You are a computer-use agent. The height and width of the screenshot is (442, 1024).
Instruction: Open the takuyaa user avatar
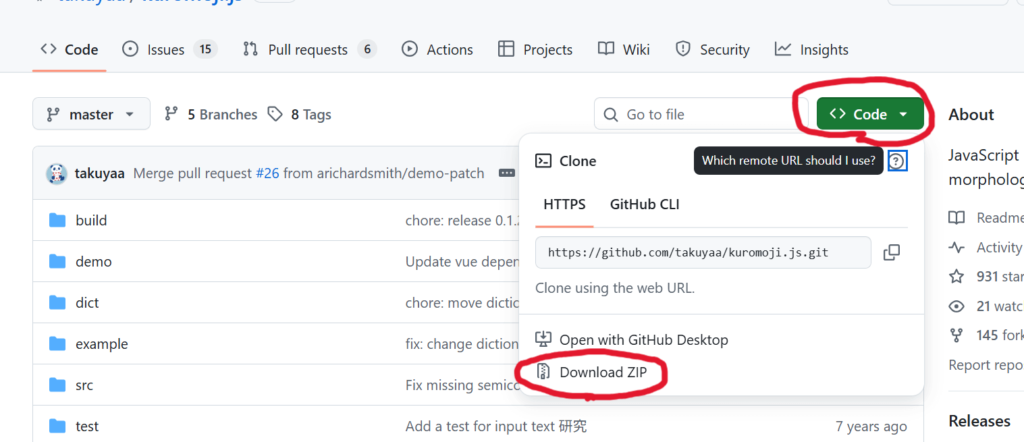(57, 173)
